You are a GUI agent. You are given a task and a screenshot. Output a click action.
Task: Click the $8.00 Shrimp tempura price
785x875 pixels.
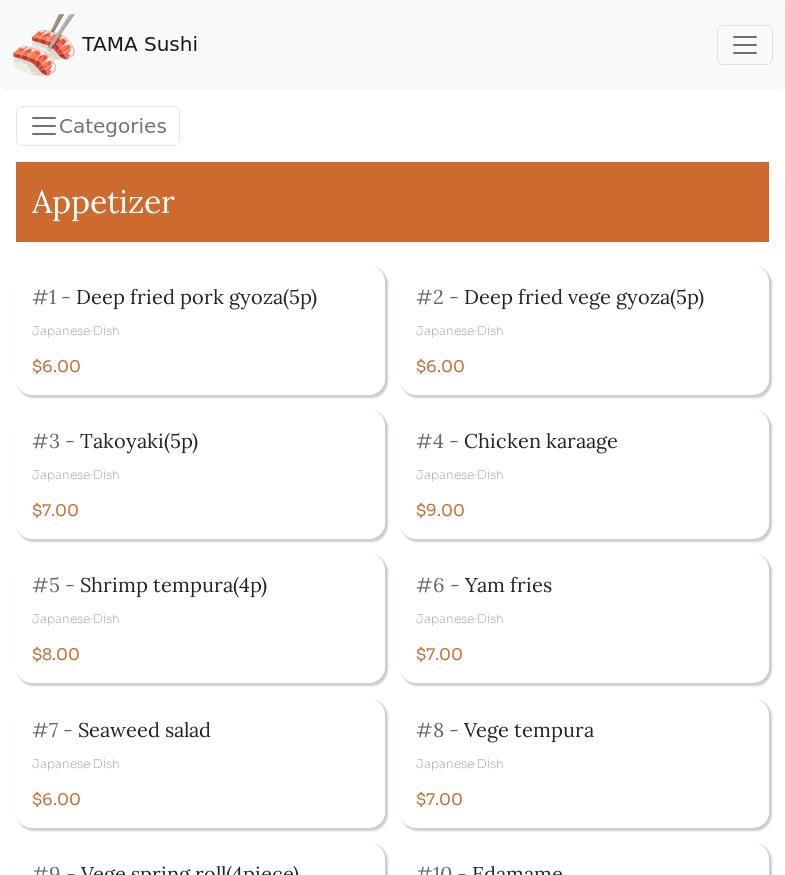tap(56, 654)
